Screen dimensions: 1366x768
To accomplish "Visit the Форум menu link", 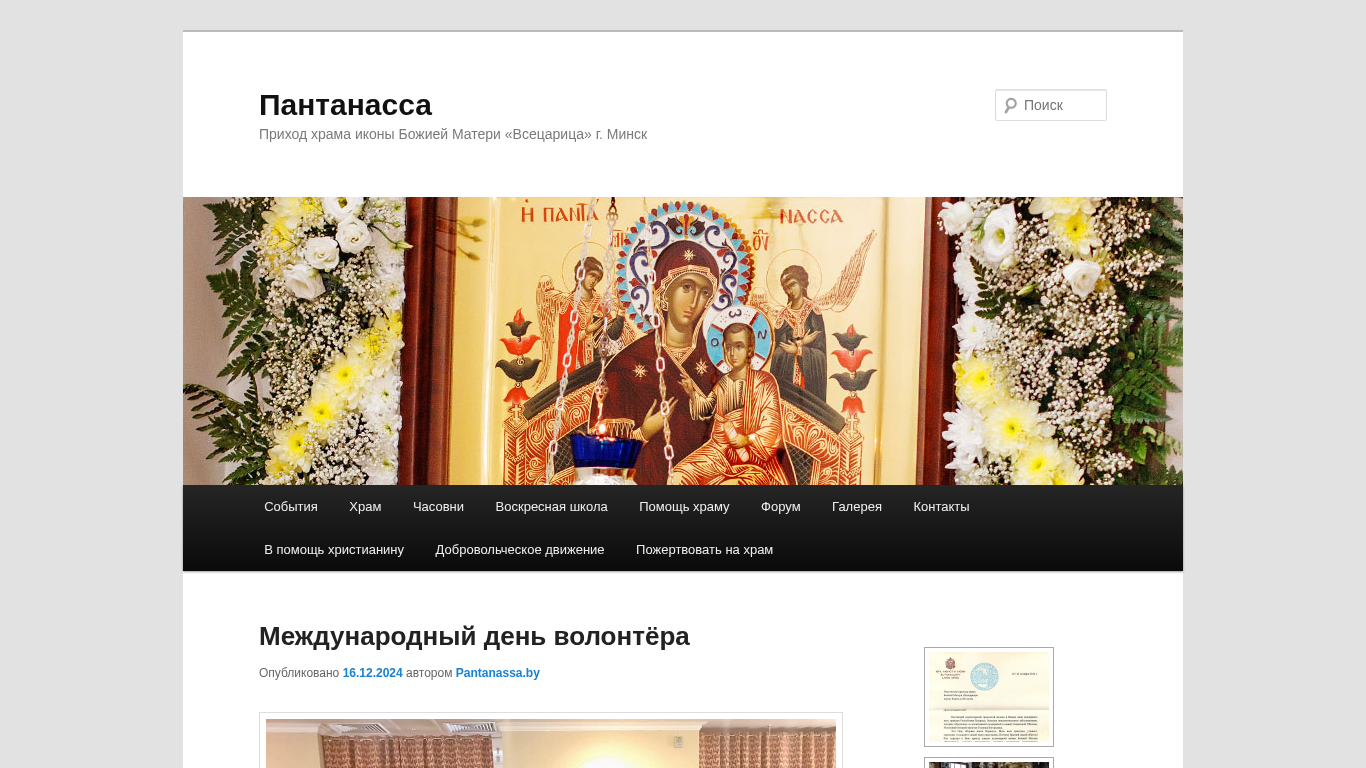I will 781,506.
